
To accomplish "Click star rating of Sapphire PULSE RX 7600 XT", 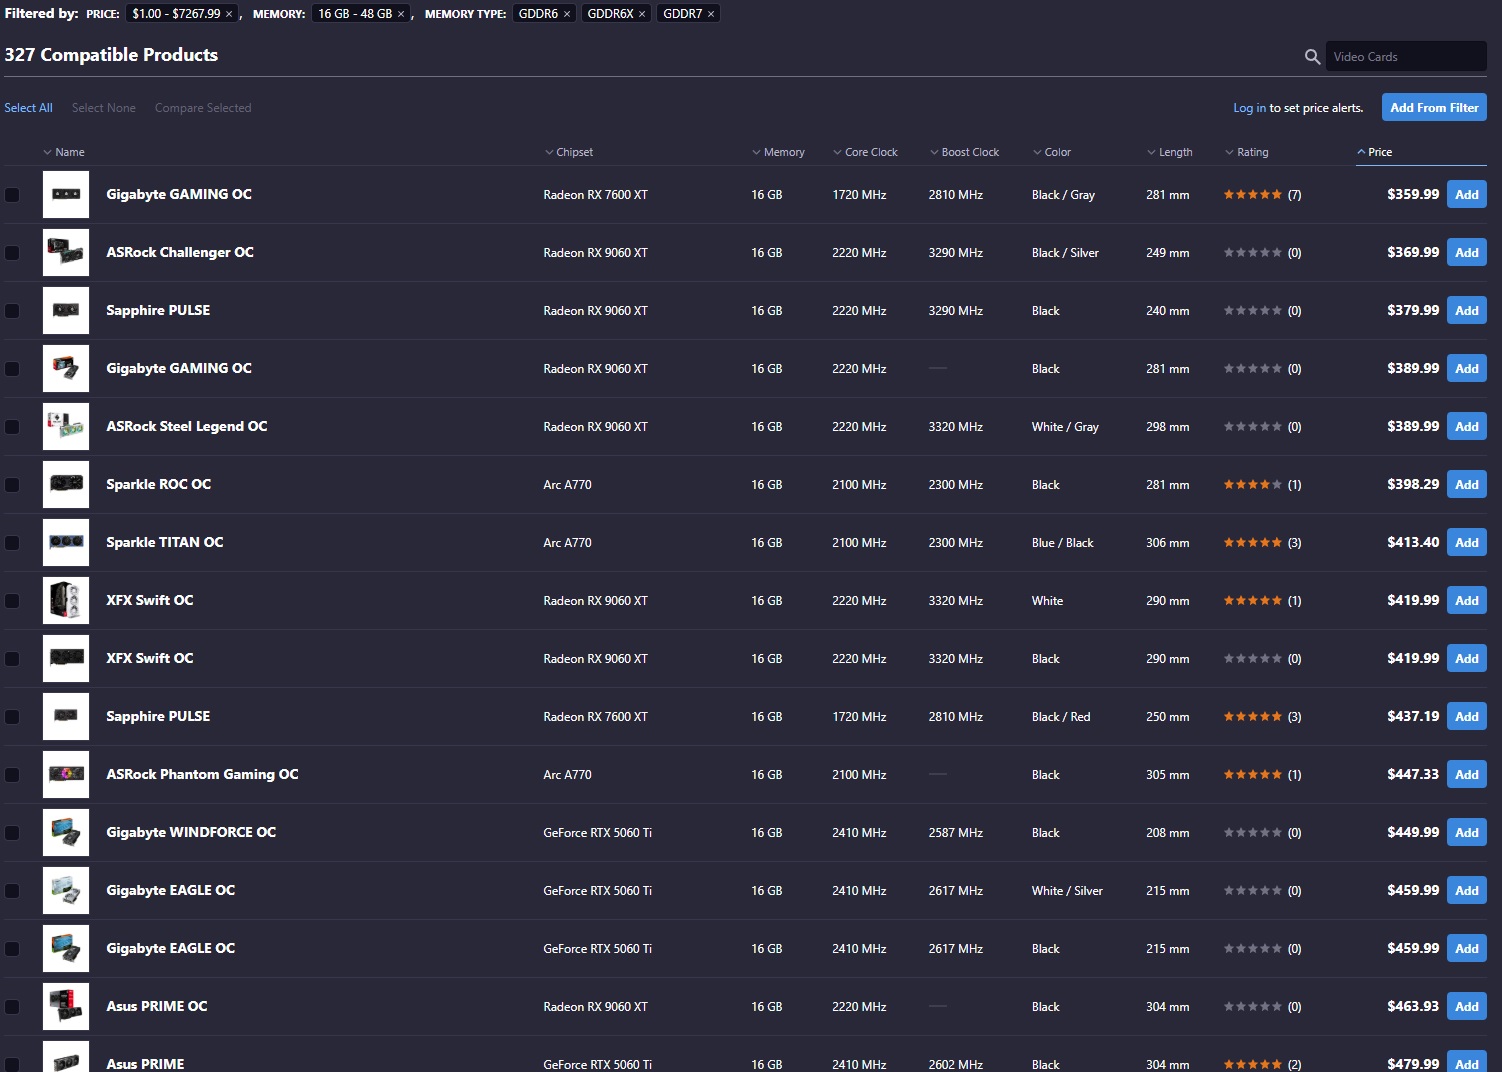I will click(x=1253, y=717).
